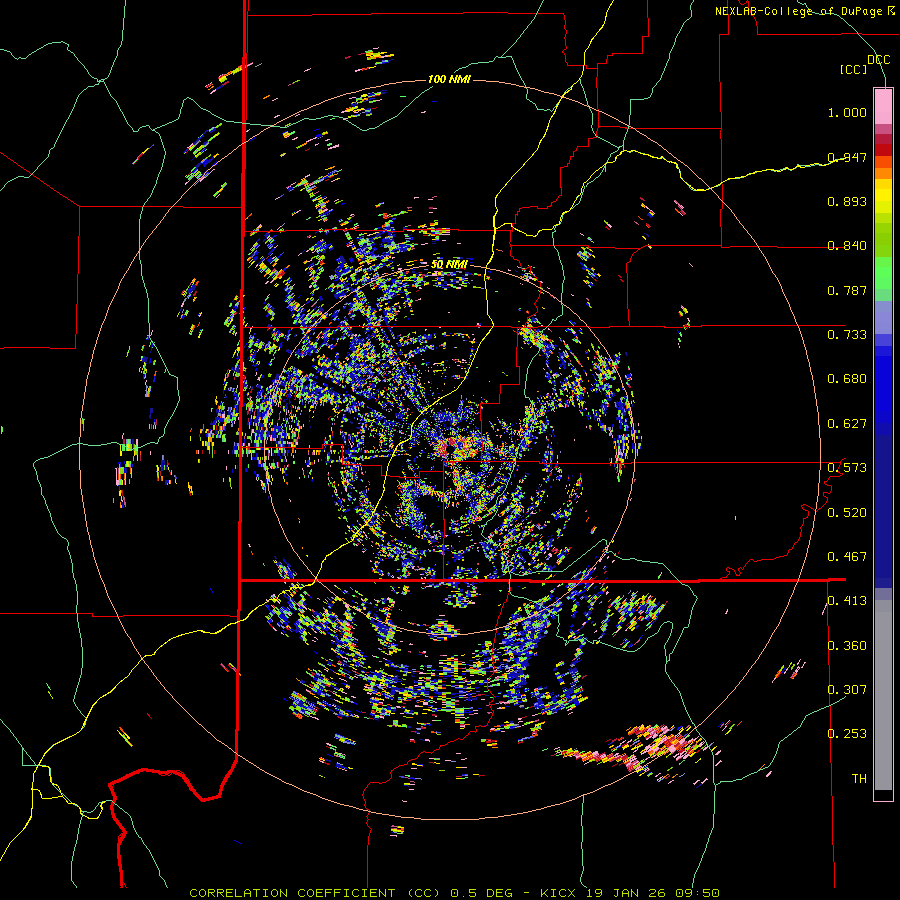Click the 19 JAN 26 date text

(x=626, y=893)
